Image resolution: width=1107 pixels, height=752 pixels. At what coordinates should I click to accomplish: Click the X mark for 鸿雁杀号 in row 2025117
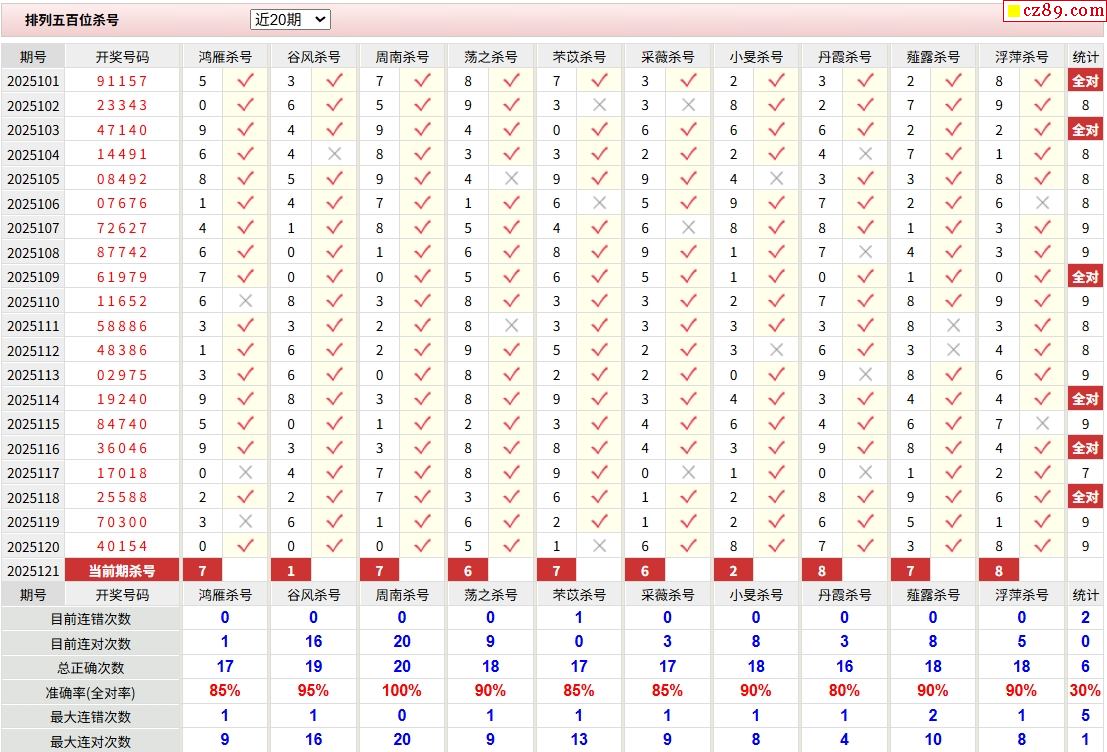(246, 472)
